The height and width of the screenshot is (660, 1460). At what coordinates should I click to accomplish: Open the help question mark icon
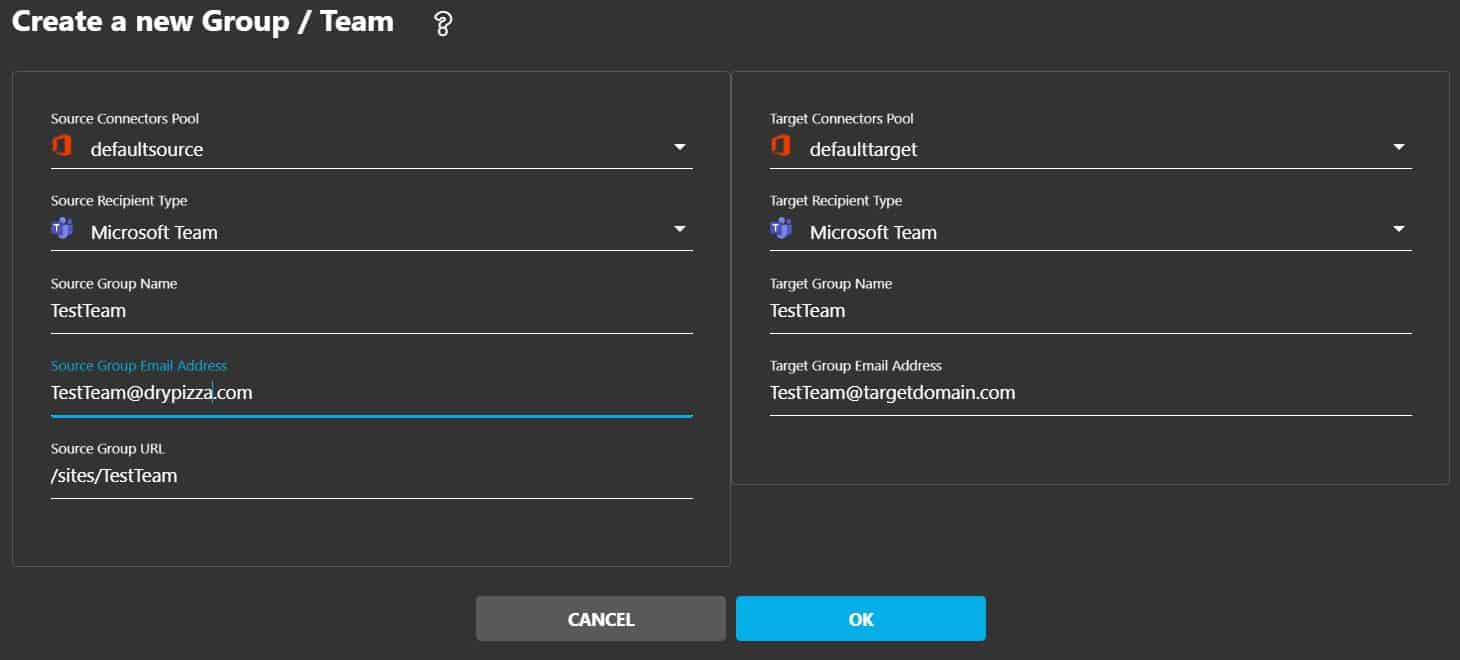pyautogui.click(x=443, y=25)
